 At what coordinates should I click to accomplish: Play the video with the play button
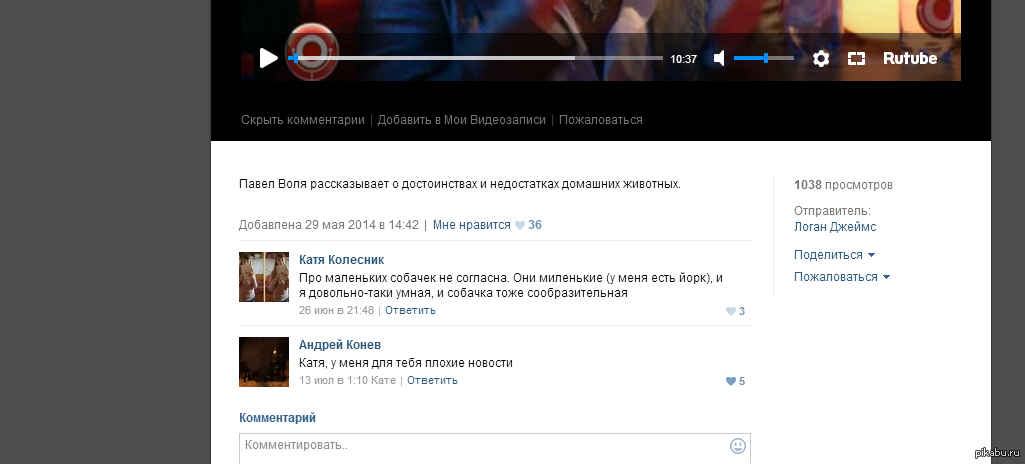click(x=269, y=58)
